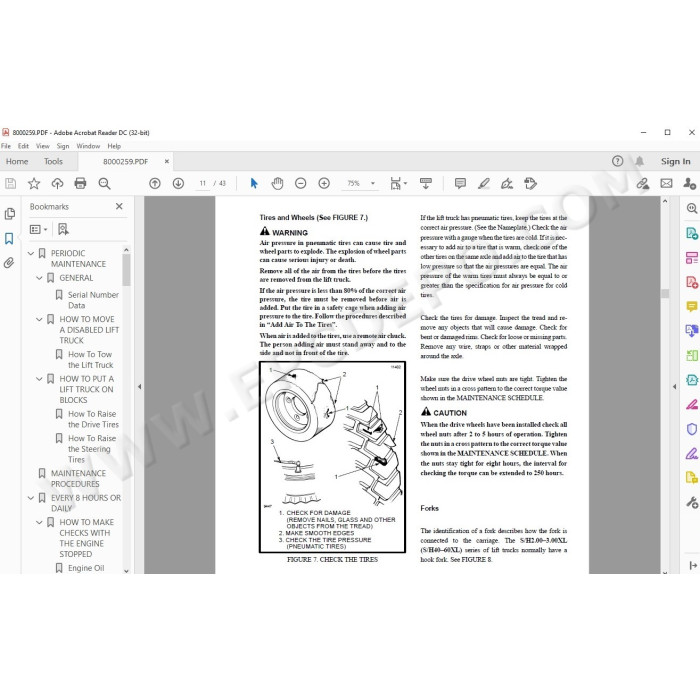Go to the next page arrow
This screenshot has width=700, height=700.
178,183
